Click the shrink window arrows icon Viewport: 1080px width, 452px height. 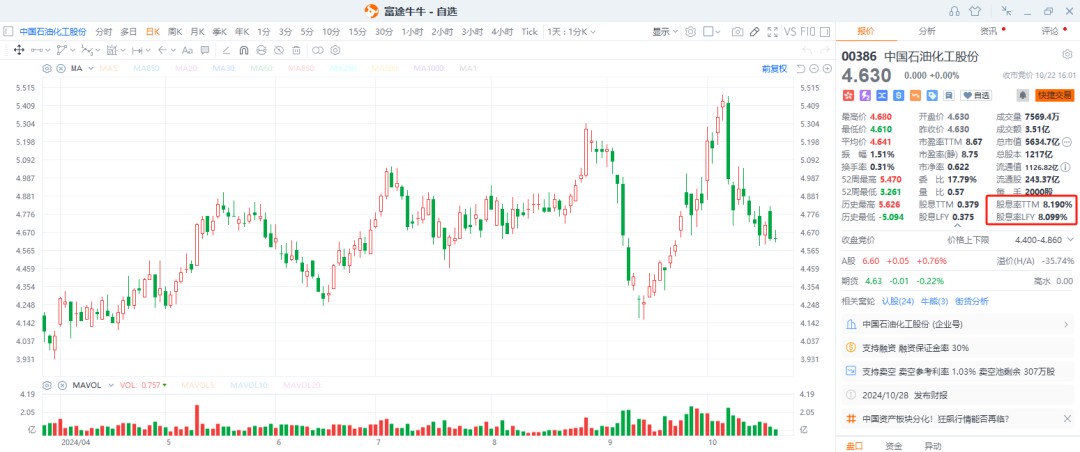pyautogui.click(x=1006, y=10)
